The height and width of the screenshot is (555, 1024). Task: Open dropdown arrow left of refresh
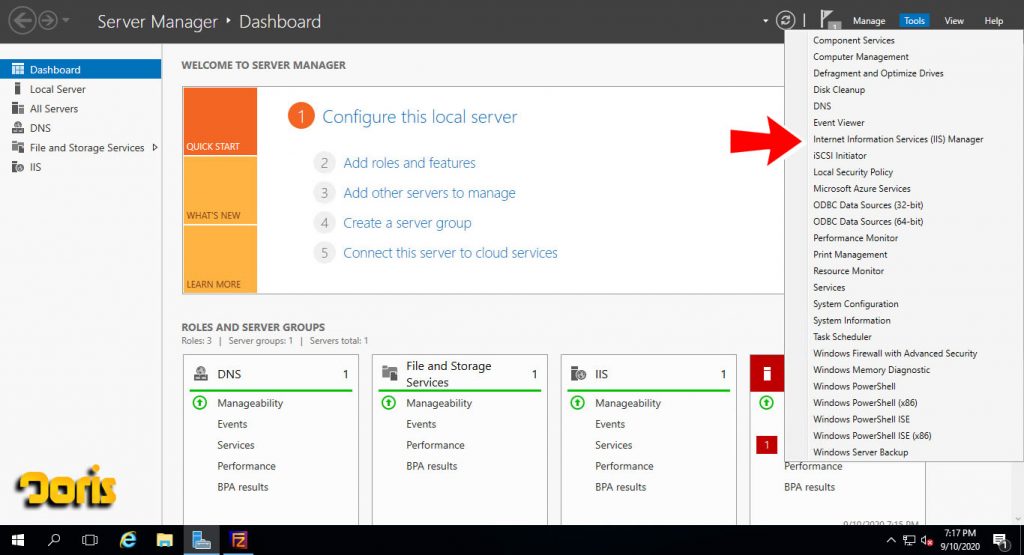click(x=765, y=21)
